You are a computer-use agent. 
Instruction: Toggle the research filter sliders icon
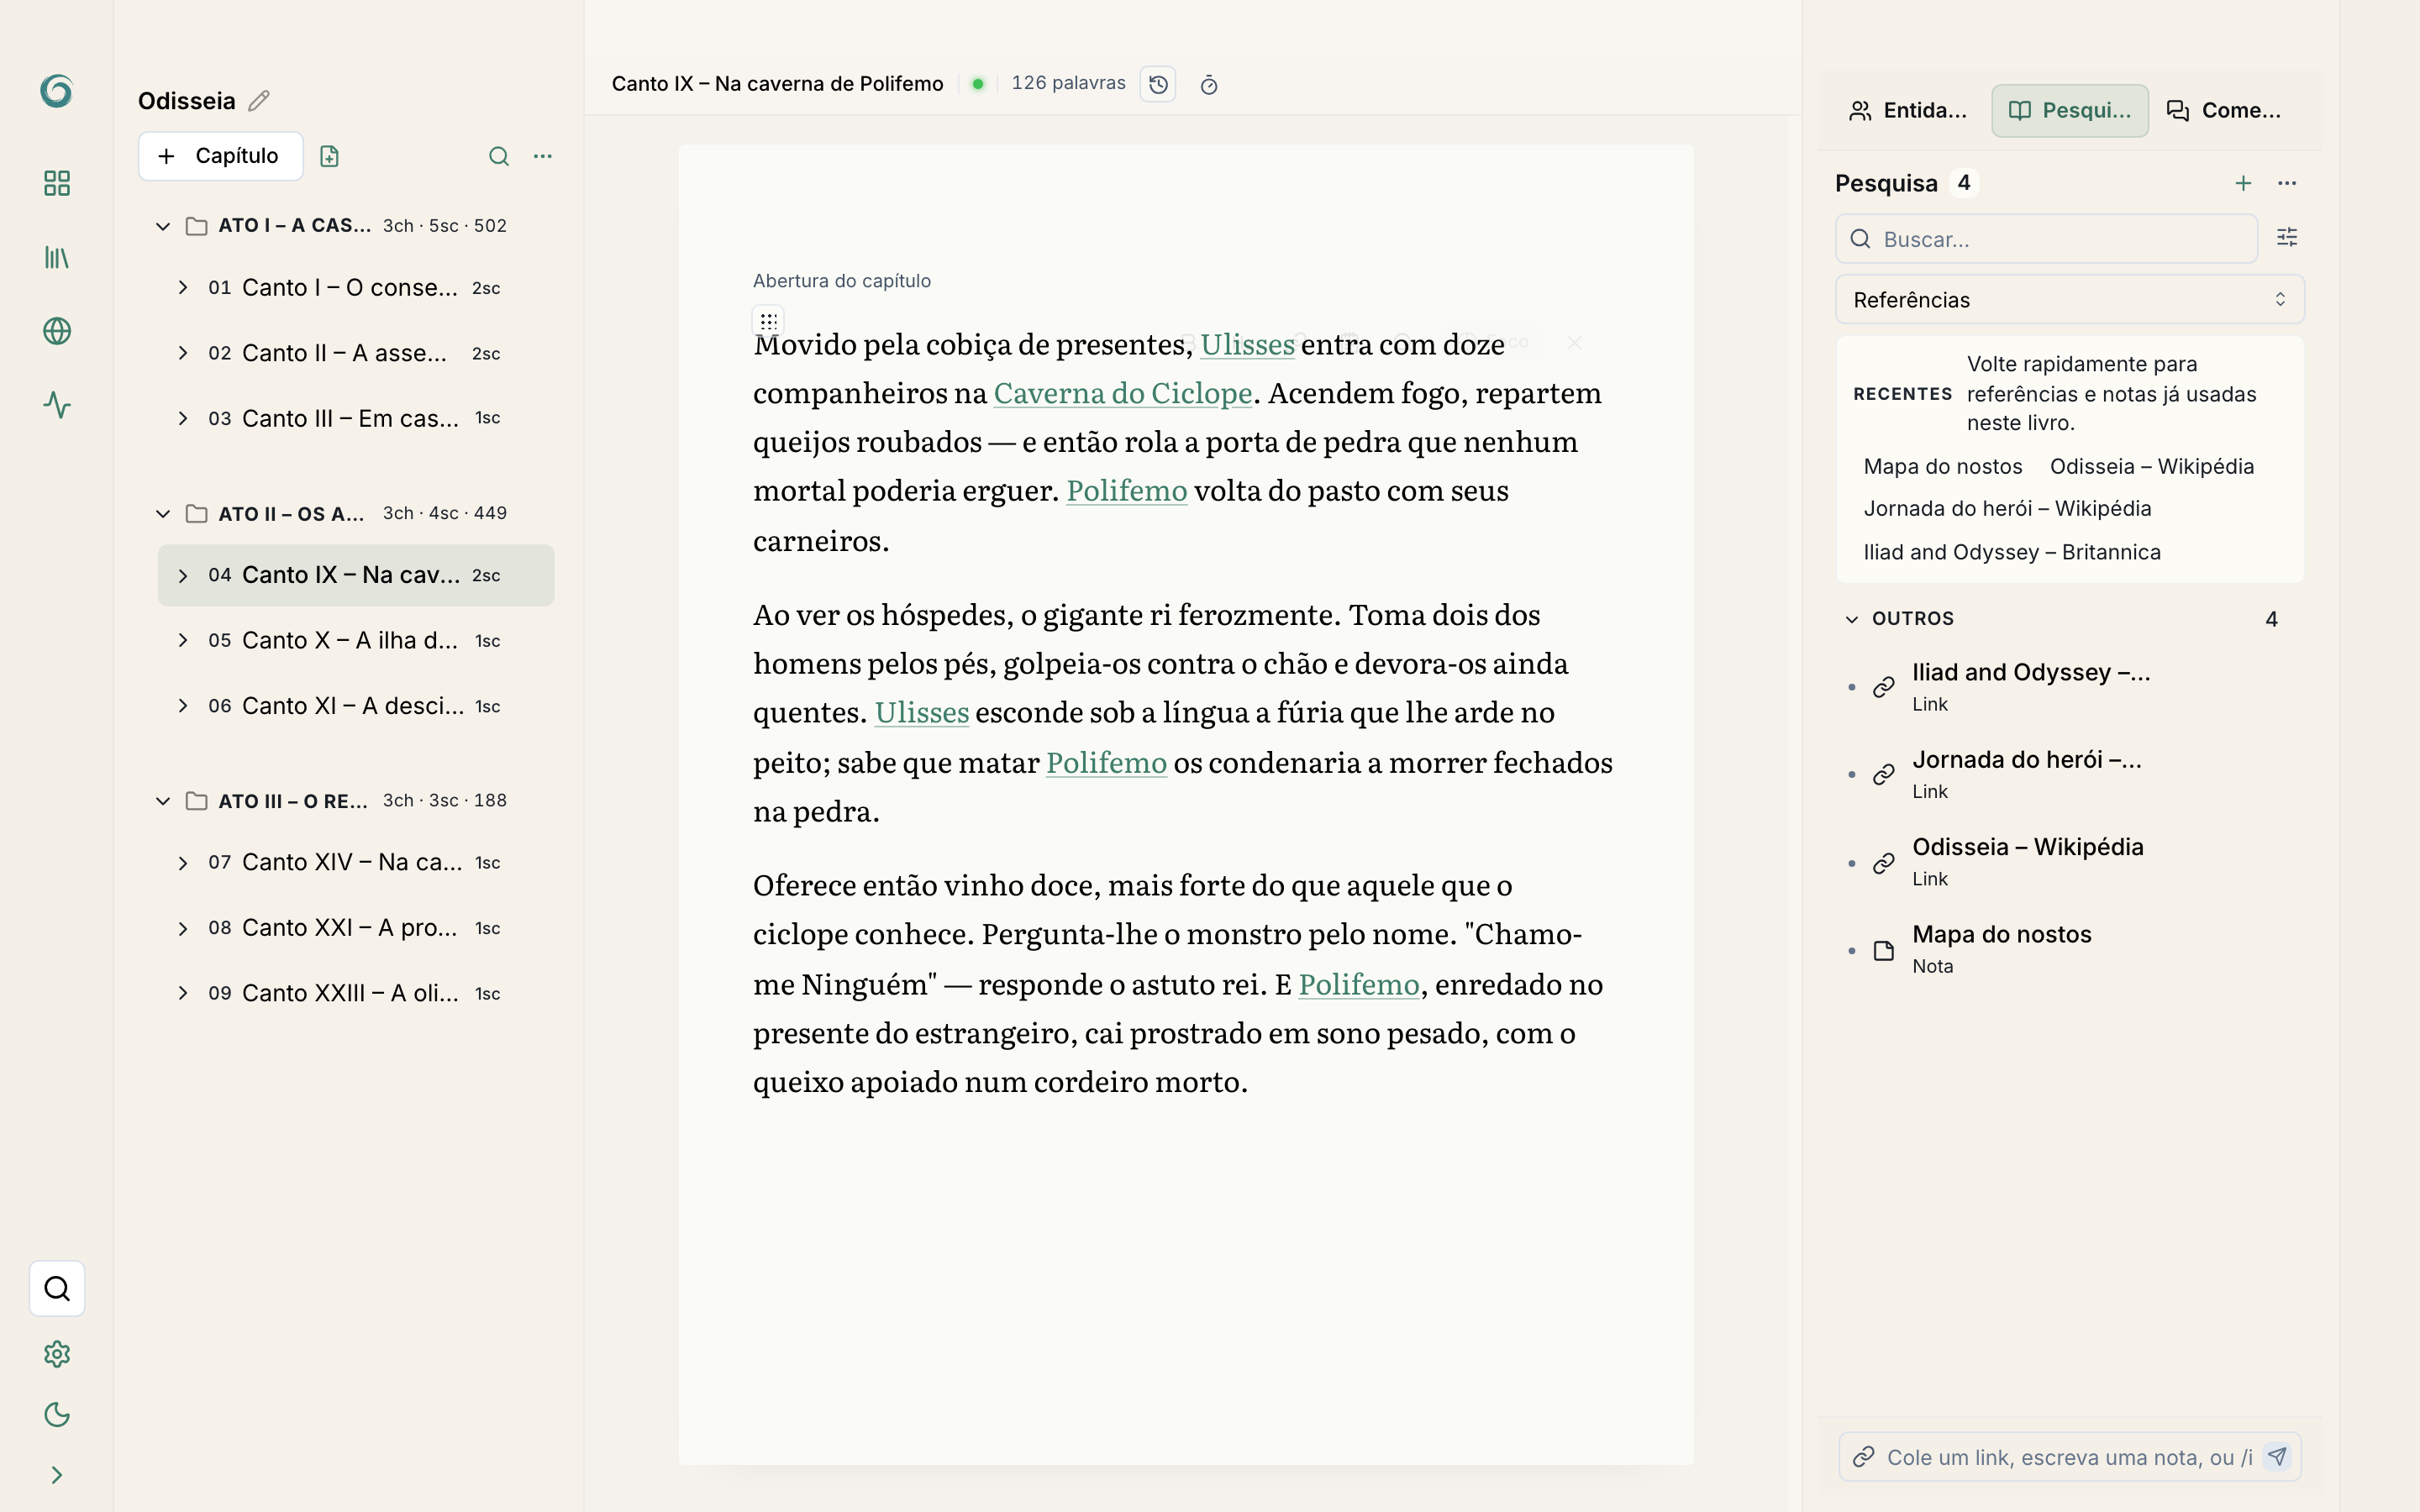click(2287, 237)
